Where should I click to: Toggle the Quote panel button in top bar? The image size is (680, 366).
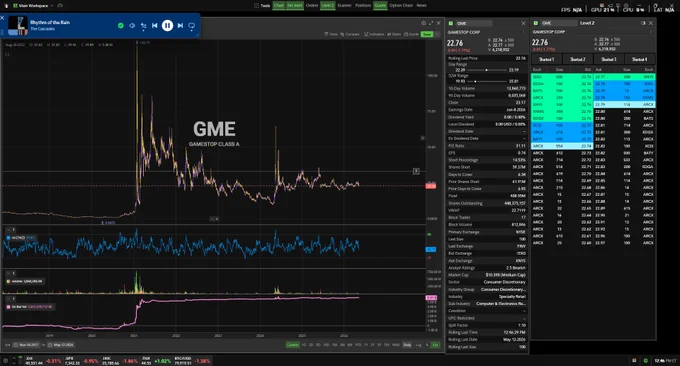tap(380, 6)
